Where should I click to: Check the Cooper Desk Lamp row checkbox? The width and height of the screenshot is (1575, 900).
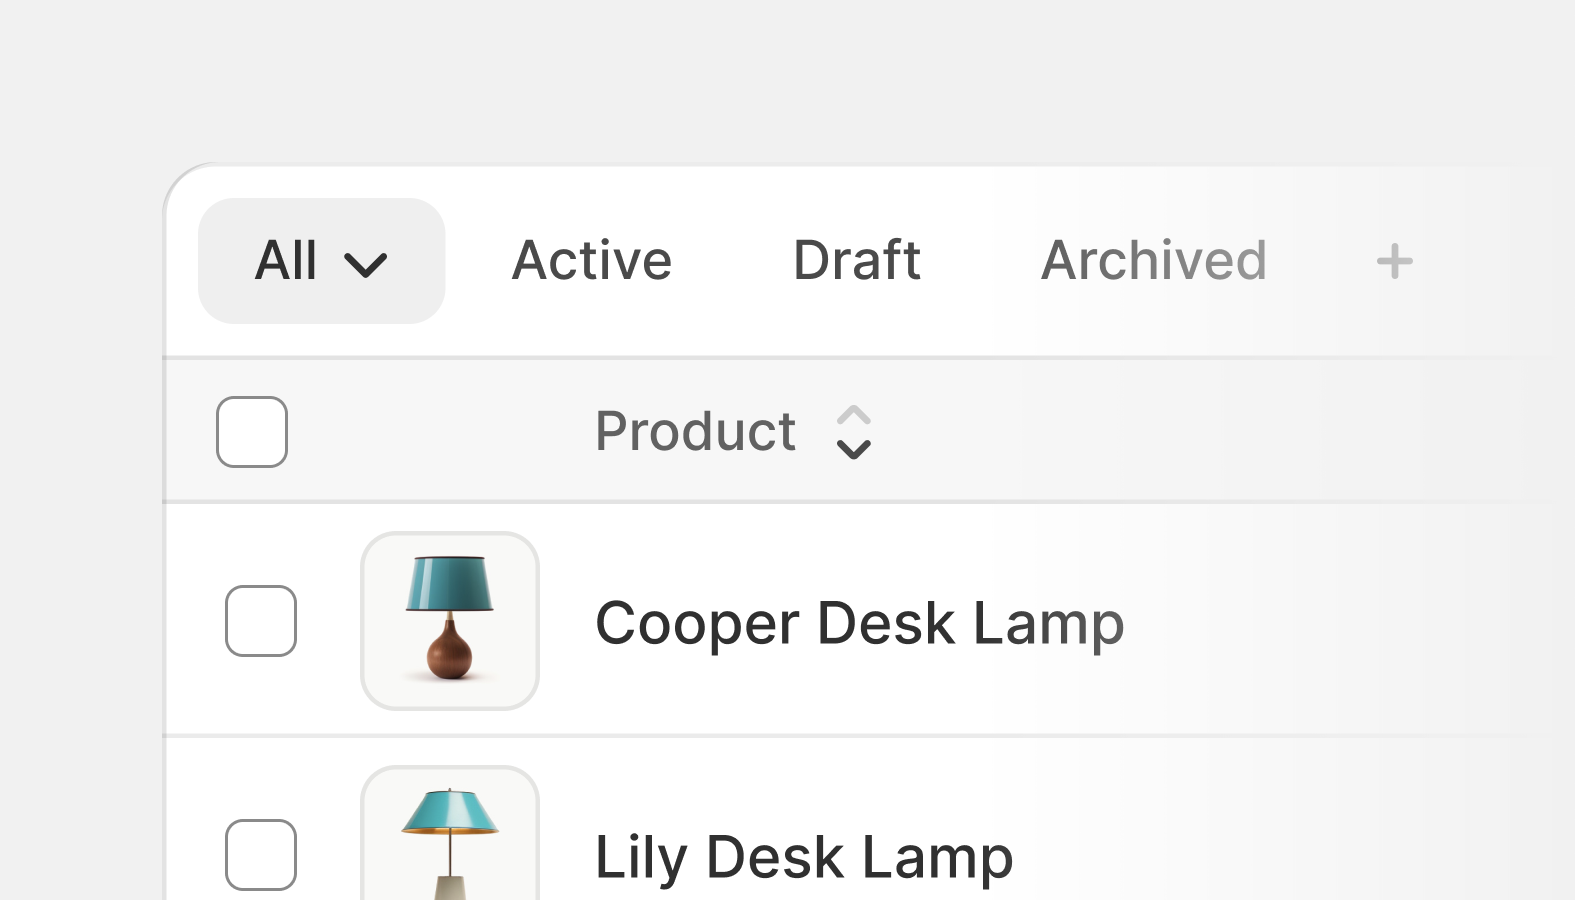click(x=261, y=621)
